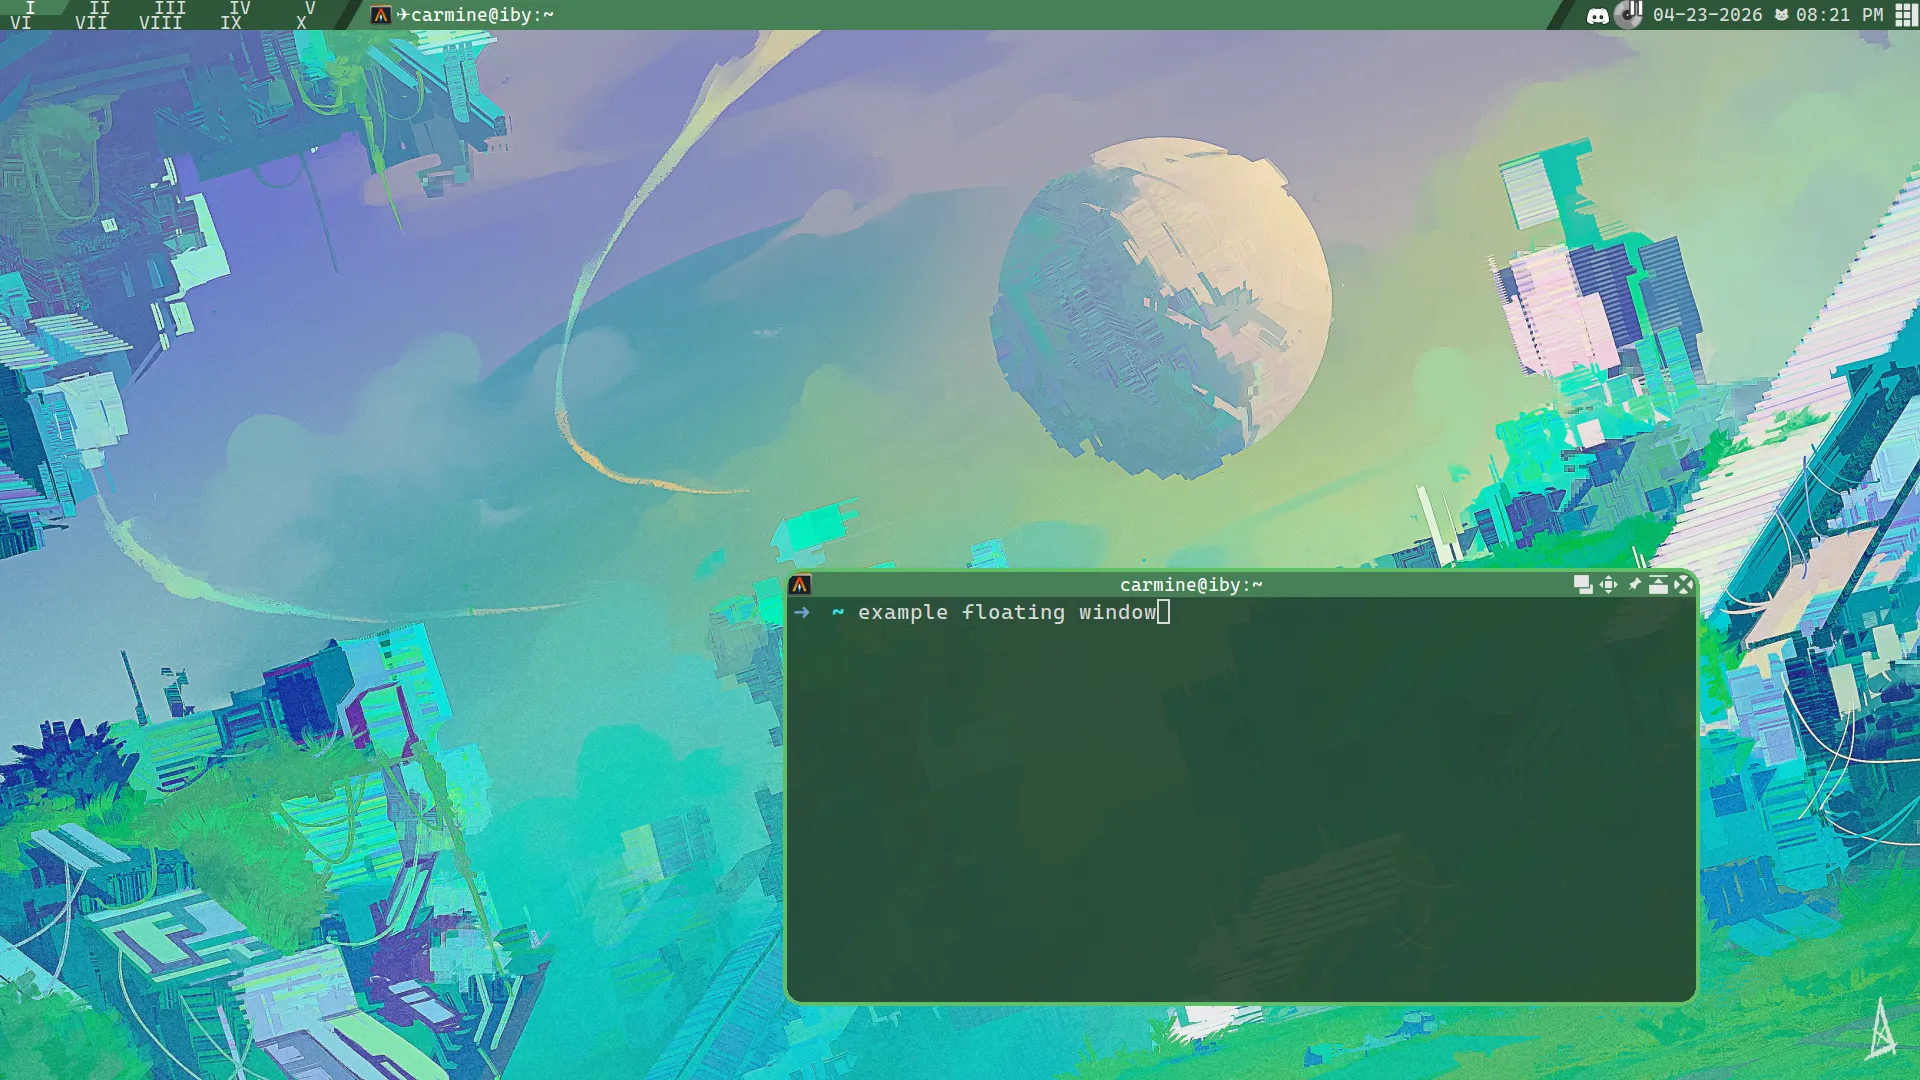Image resolution: width=1920 pixels, height=1080 pixels.
Task: Click the cat face icon in the bar
Action: click(1781, 15)
